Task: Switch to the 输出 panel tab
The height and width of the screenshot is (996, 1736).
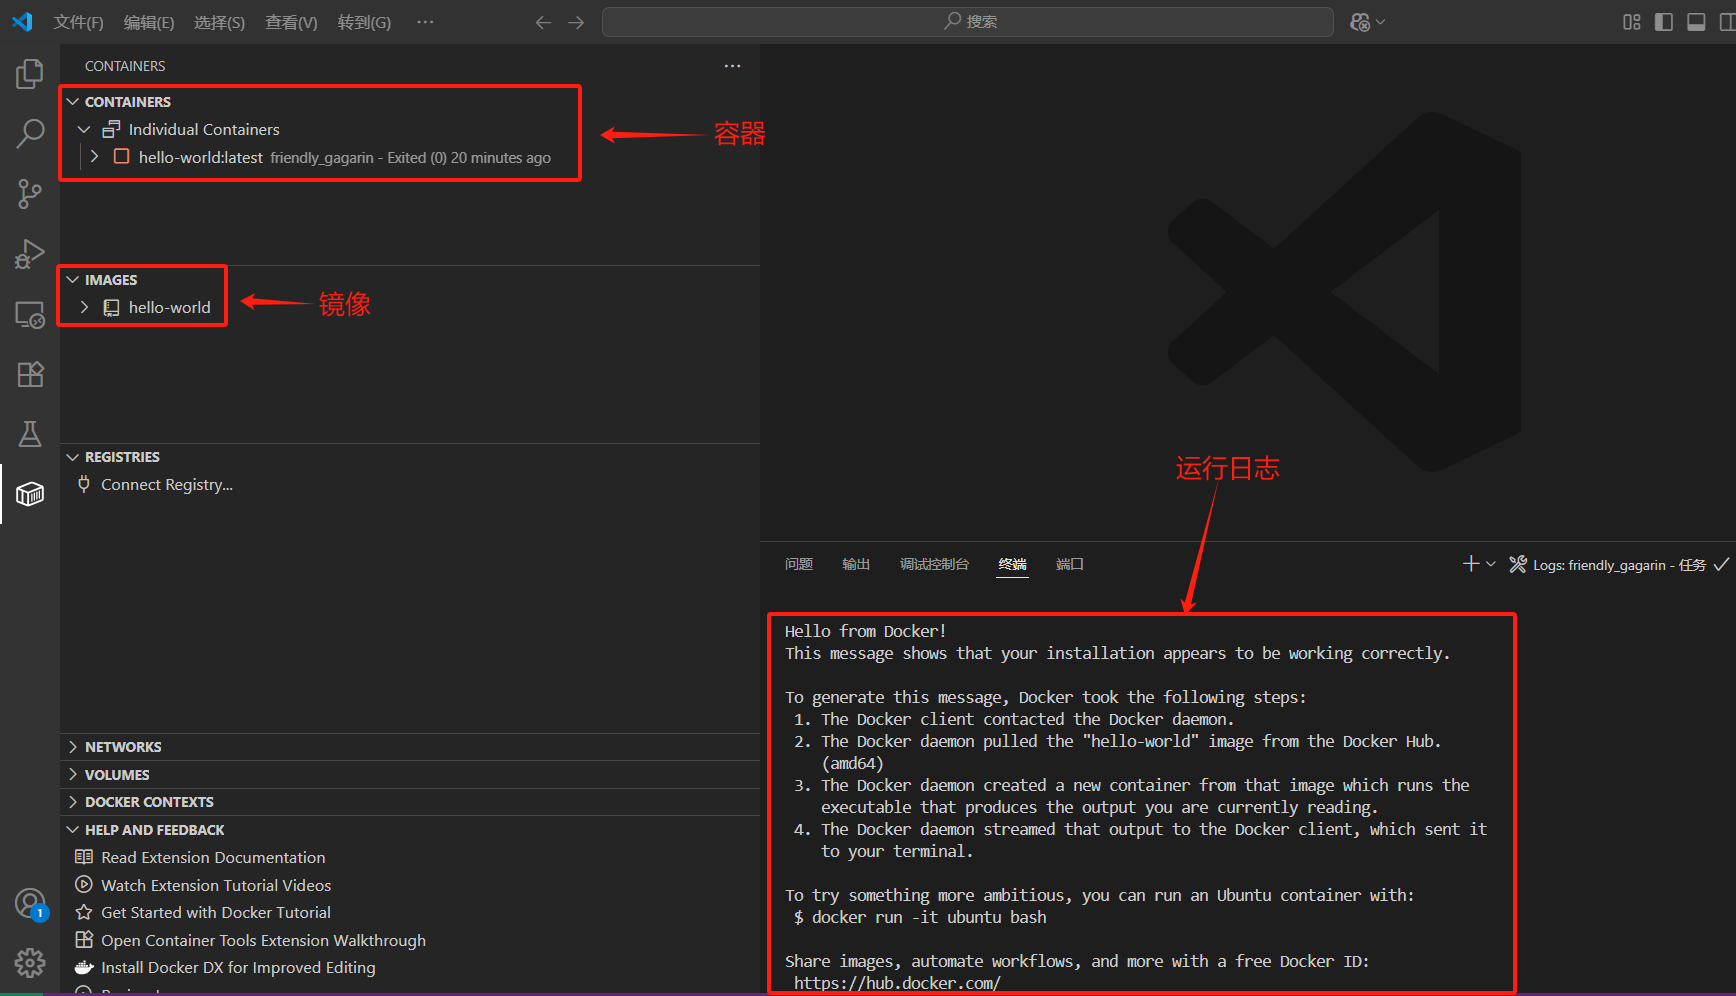Action: coord(856,564)
